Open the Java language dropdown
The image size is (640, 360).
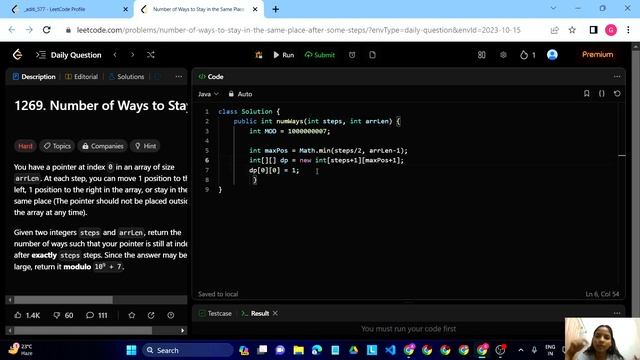pos(209,94)
